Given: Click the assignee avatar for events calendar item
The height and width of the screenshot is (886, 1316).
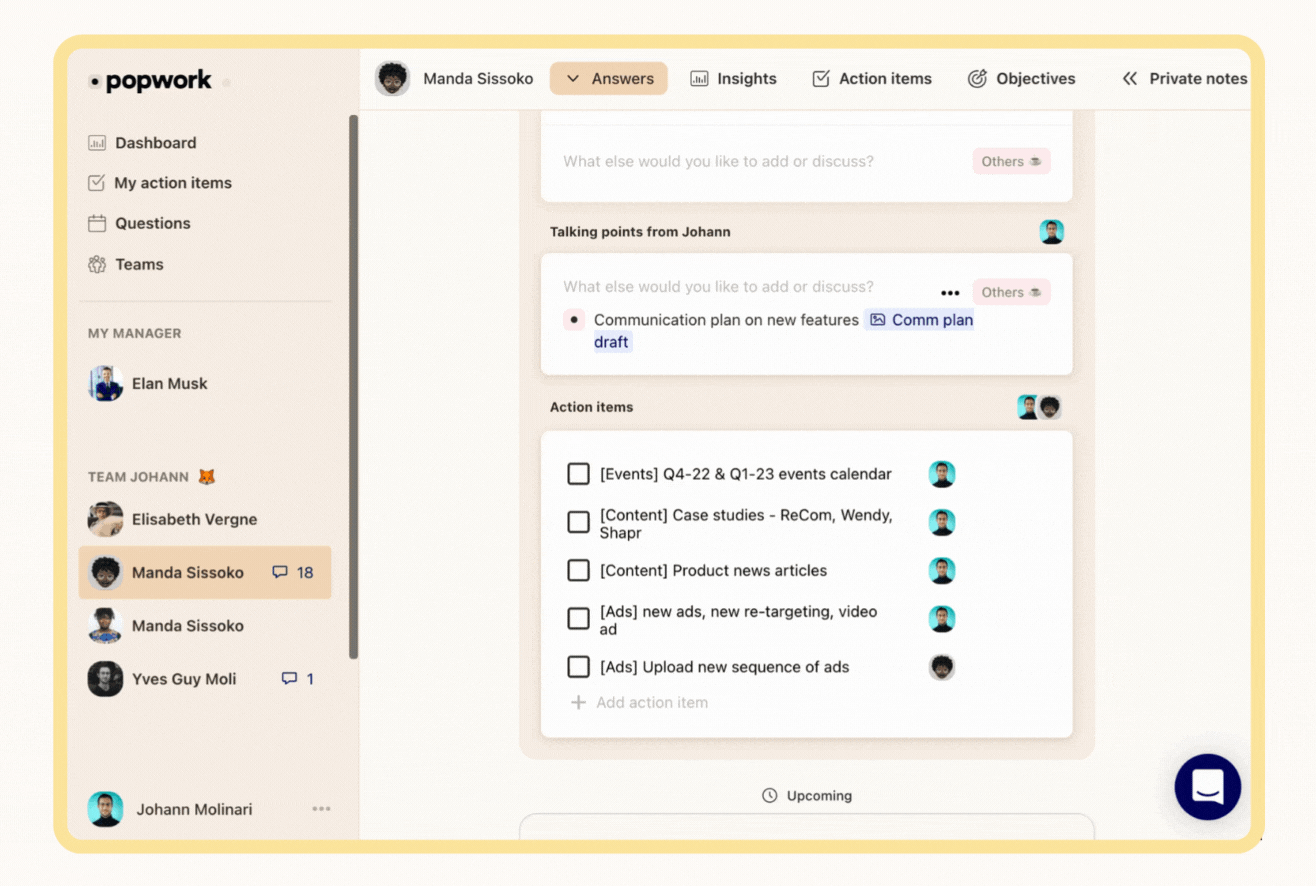Looking at the screenshot, I should pyautogui.click(x=942, y=474).
